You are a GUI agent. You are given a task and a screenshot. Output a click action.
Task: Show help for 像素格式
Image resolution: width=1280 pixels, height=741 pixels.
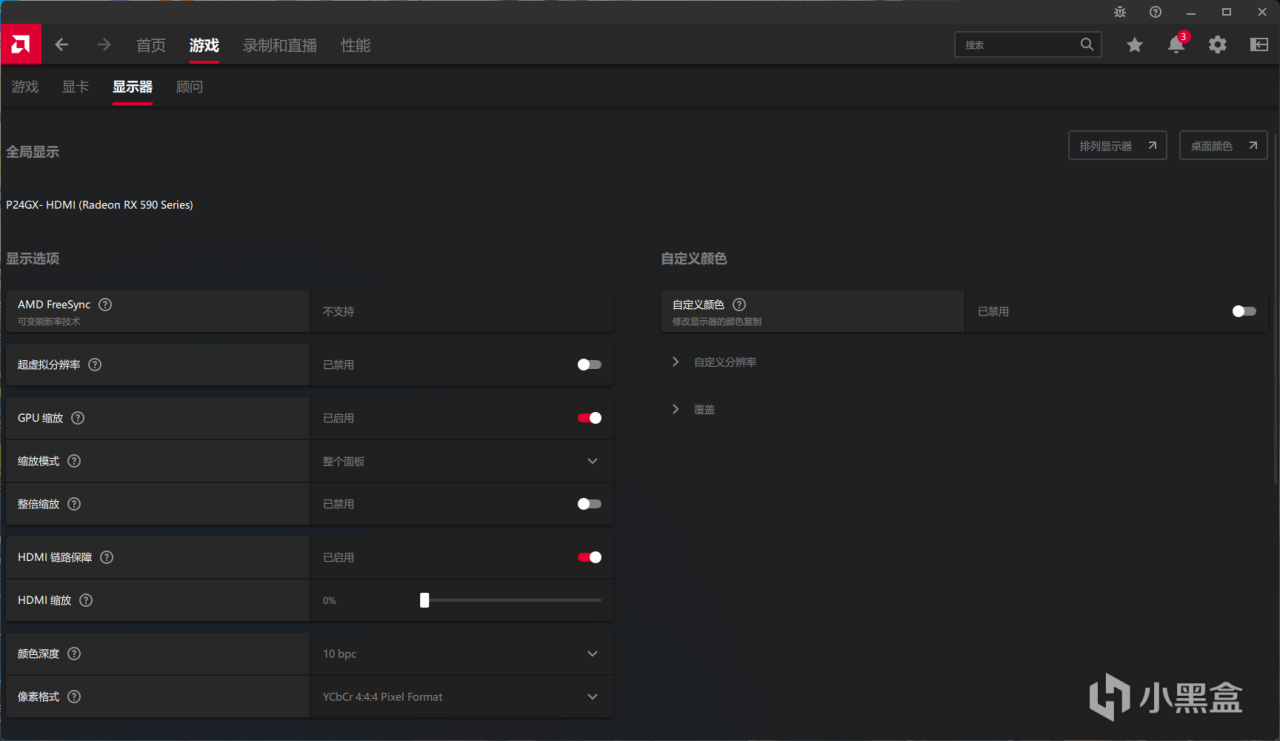(74, 696)
